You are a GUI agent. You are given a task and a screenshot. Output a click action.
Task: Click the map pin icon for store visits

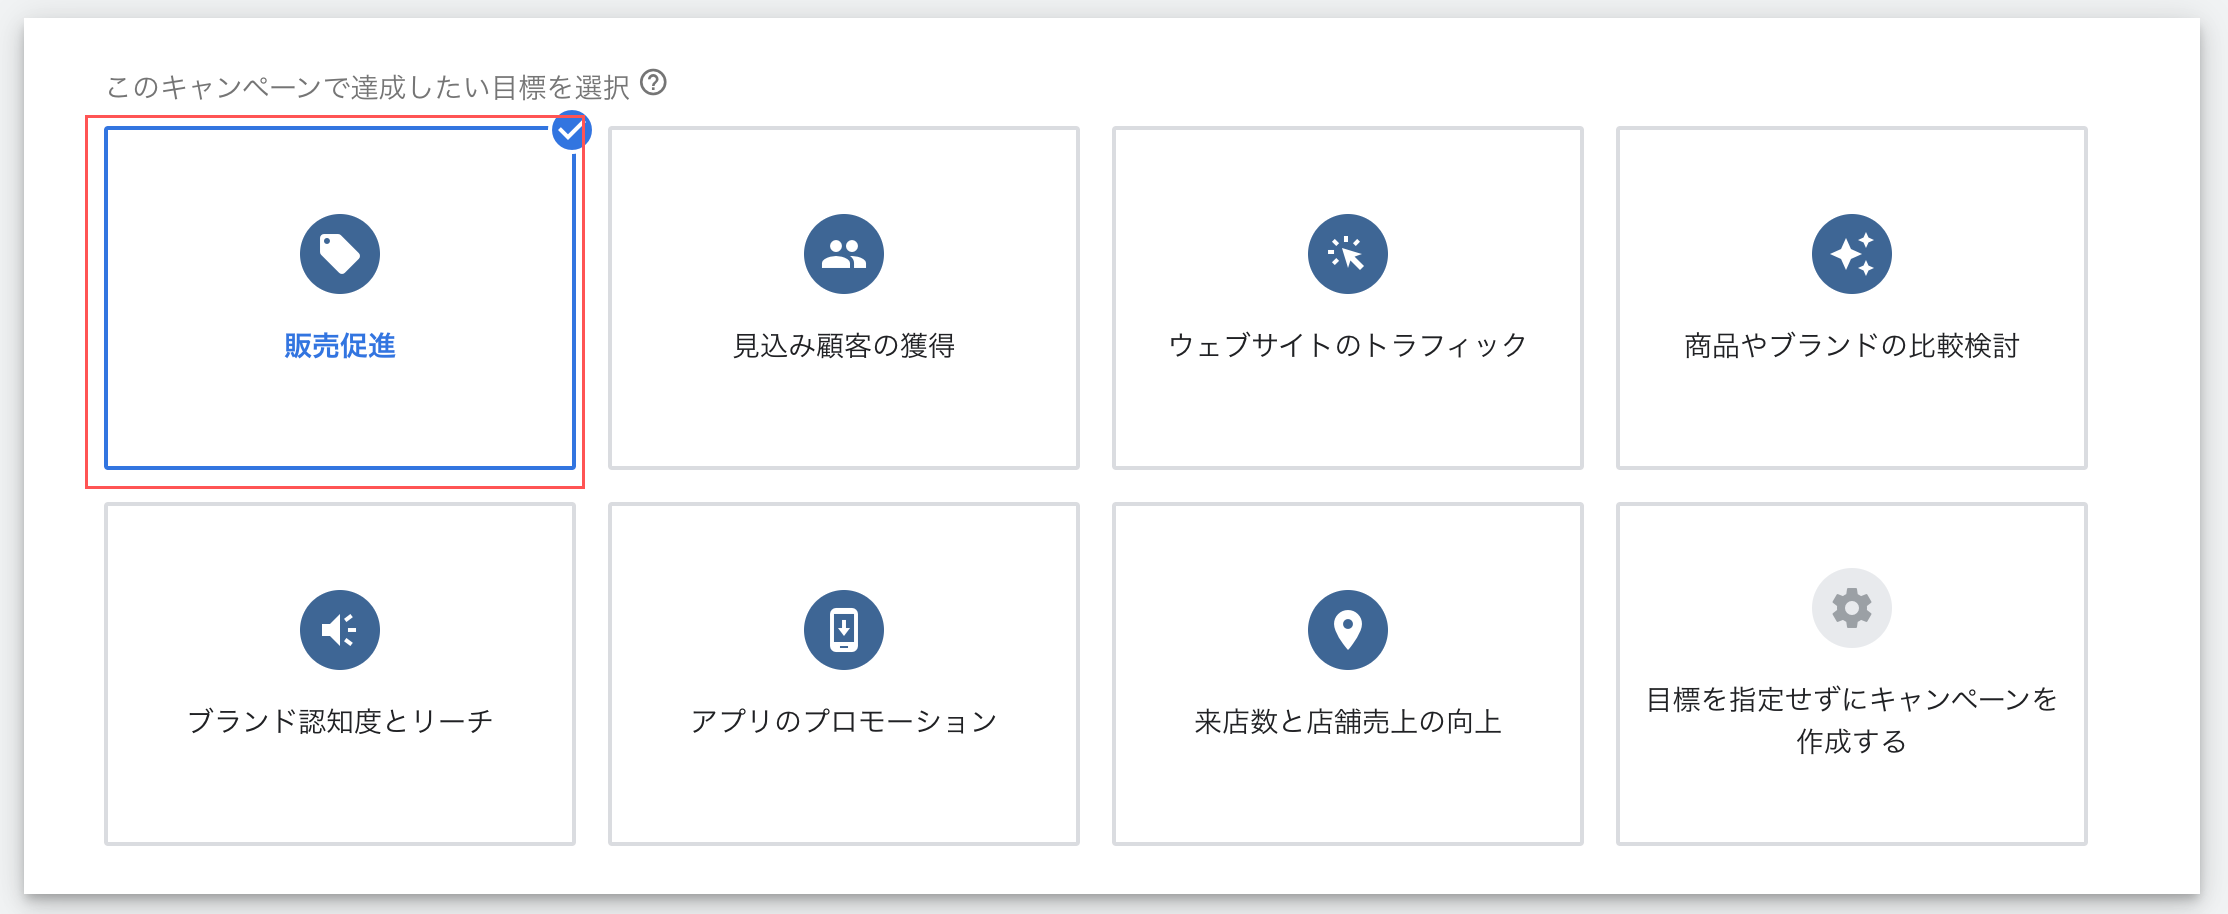point(1348,630)
